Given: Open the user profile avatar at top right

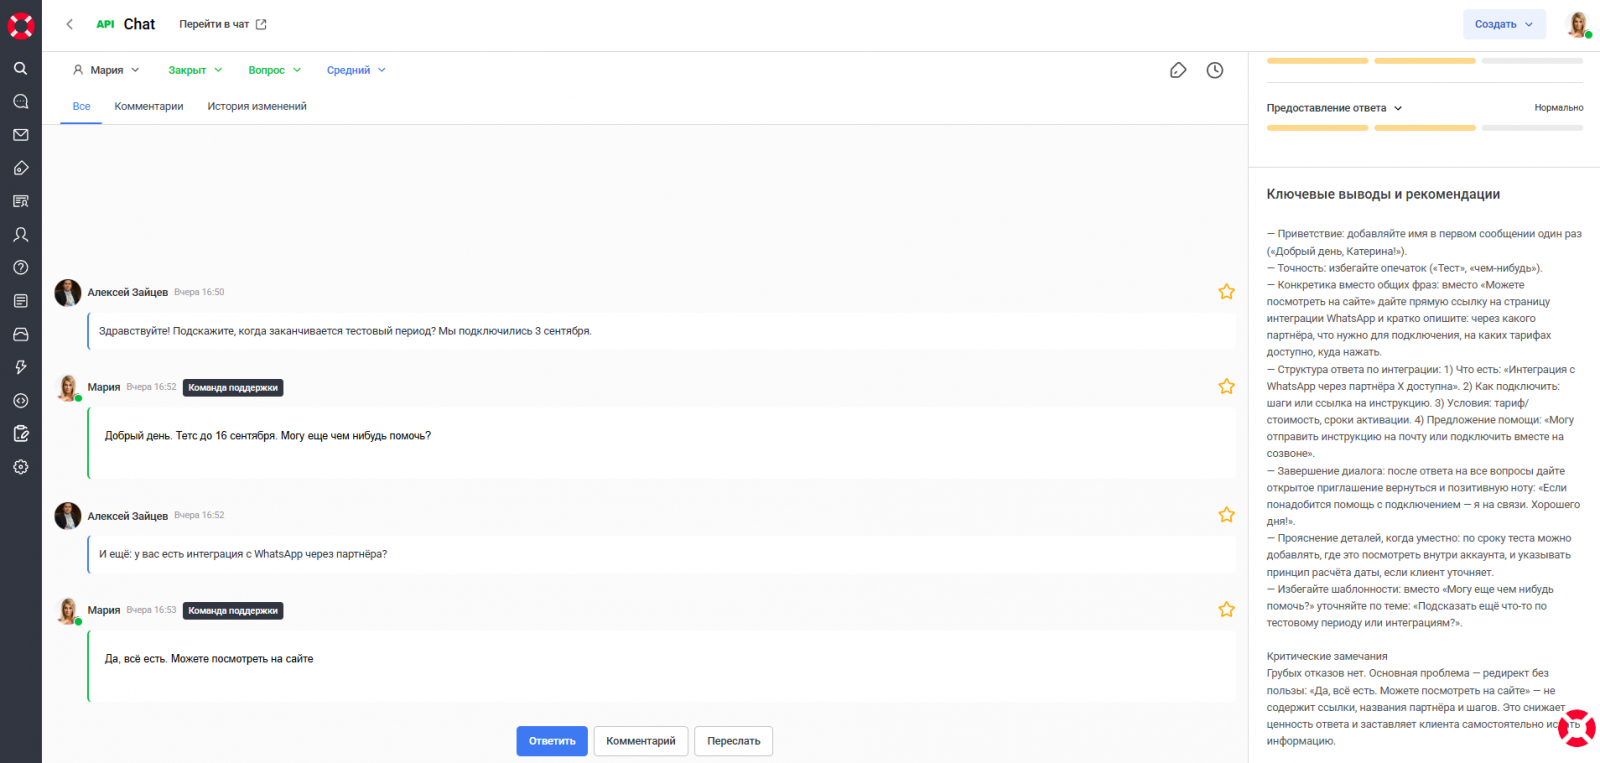Looking at the screenshot, I should [1578, 24].
